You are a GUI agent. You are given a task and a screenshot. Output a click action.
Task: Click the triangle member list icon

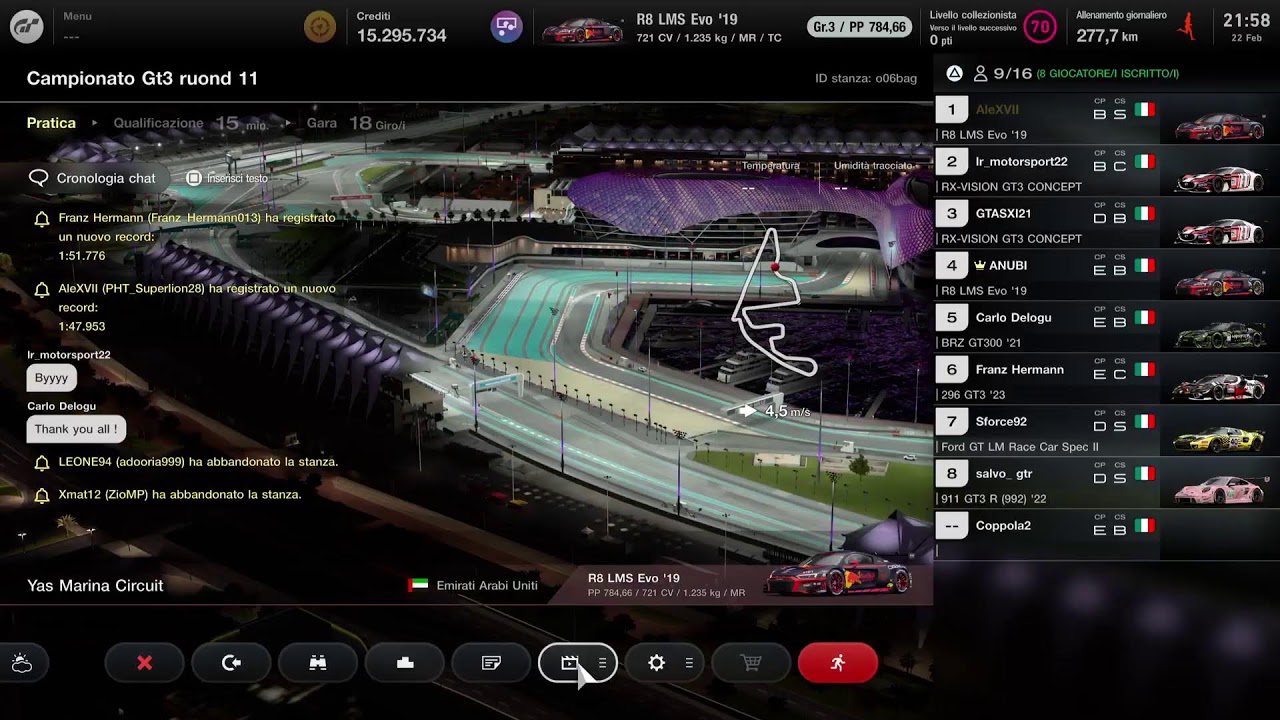pos(954,73)
